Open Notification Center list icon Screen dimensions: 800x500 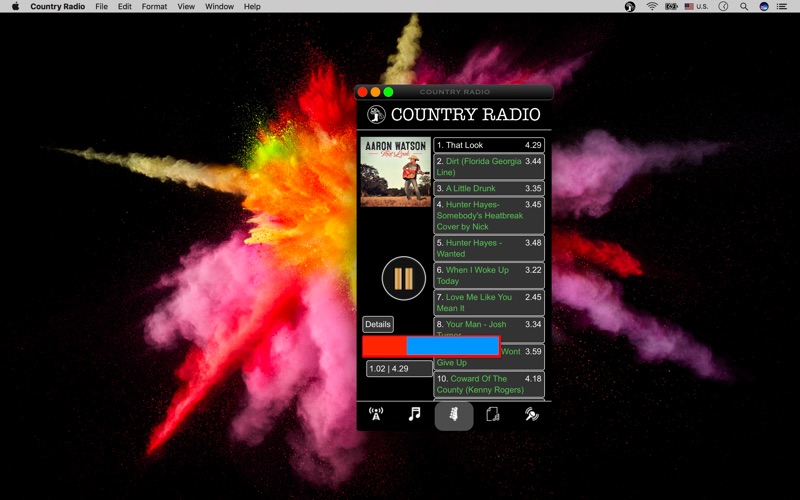[782, 7]
